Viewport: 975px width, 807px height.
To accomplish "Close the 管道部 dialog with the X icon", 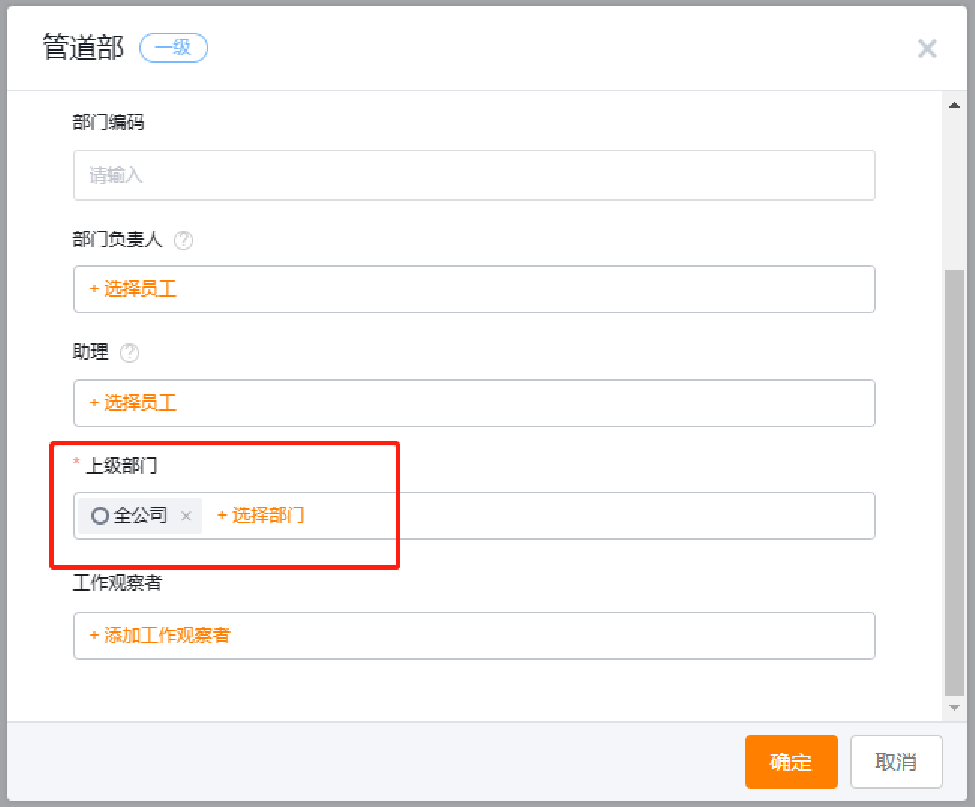I will point(926,48).
